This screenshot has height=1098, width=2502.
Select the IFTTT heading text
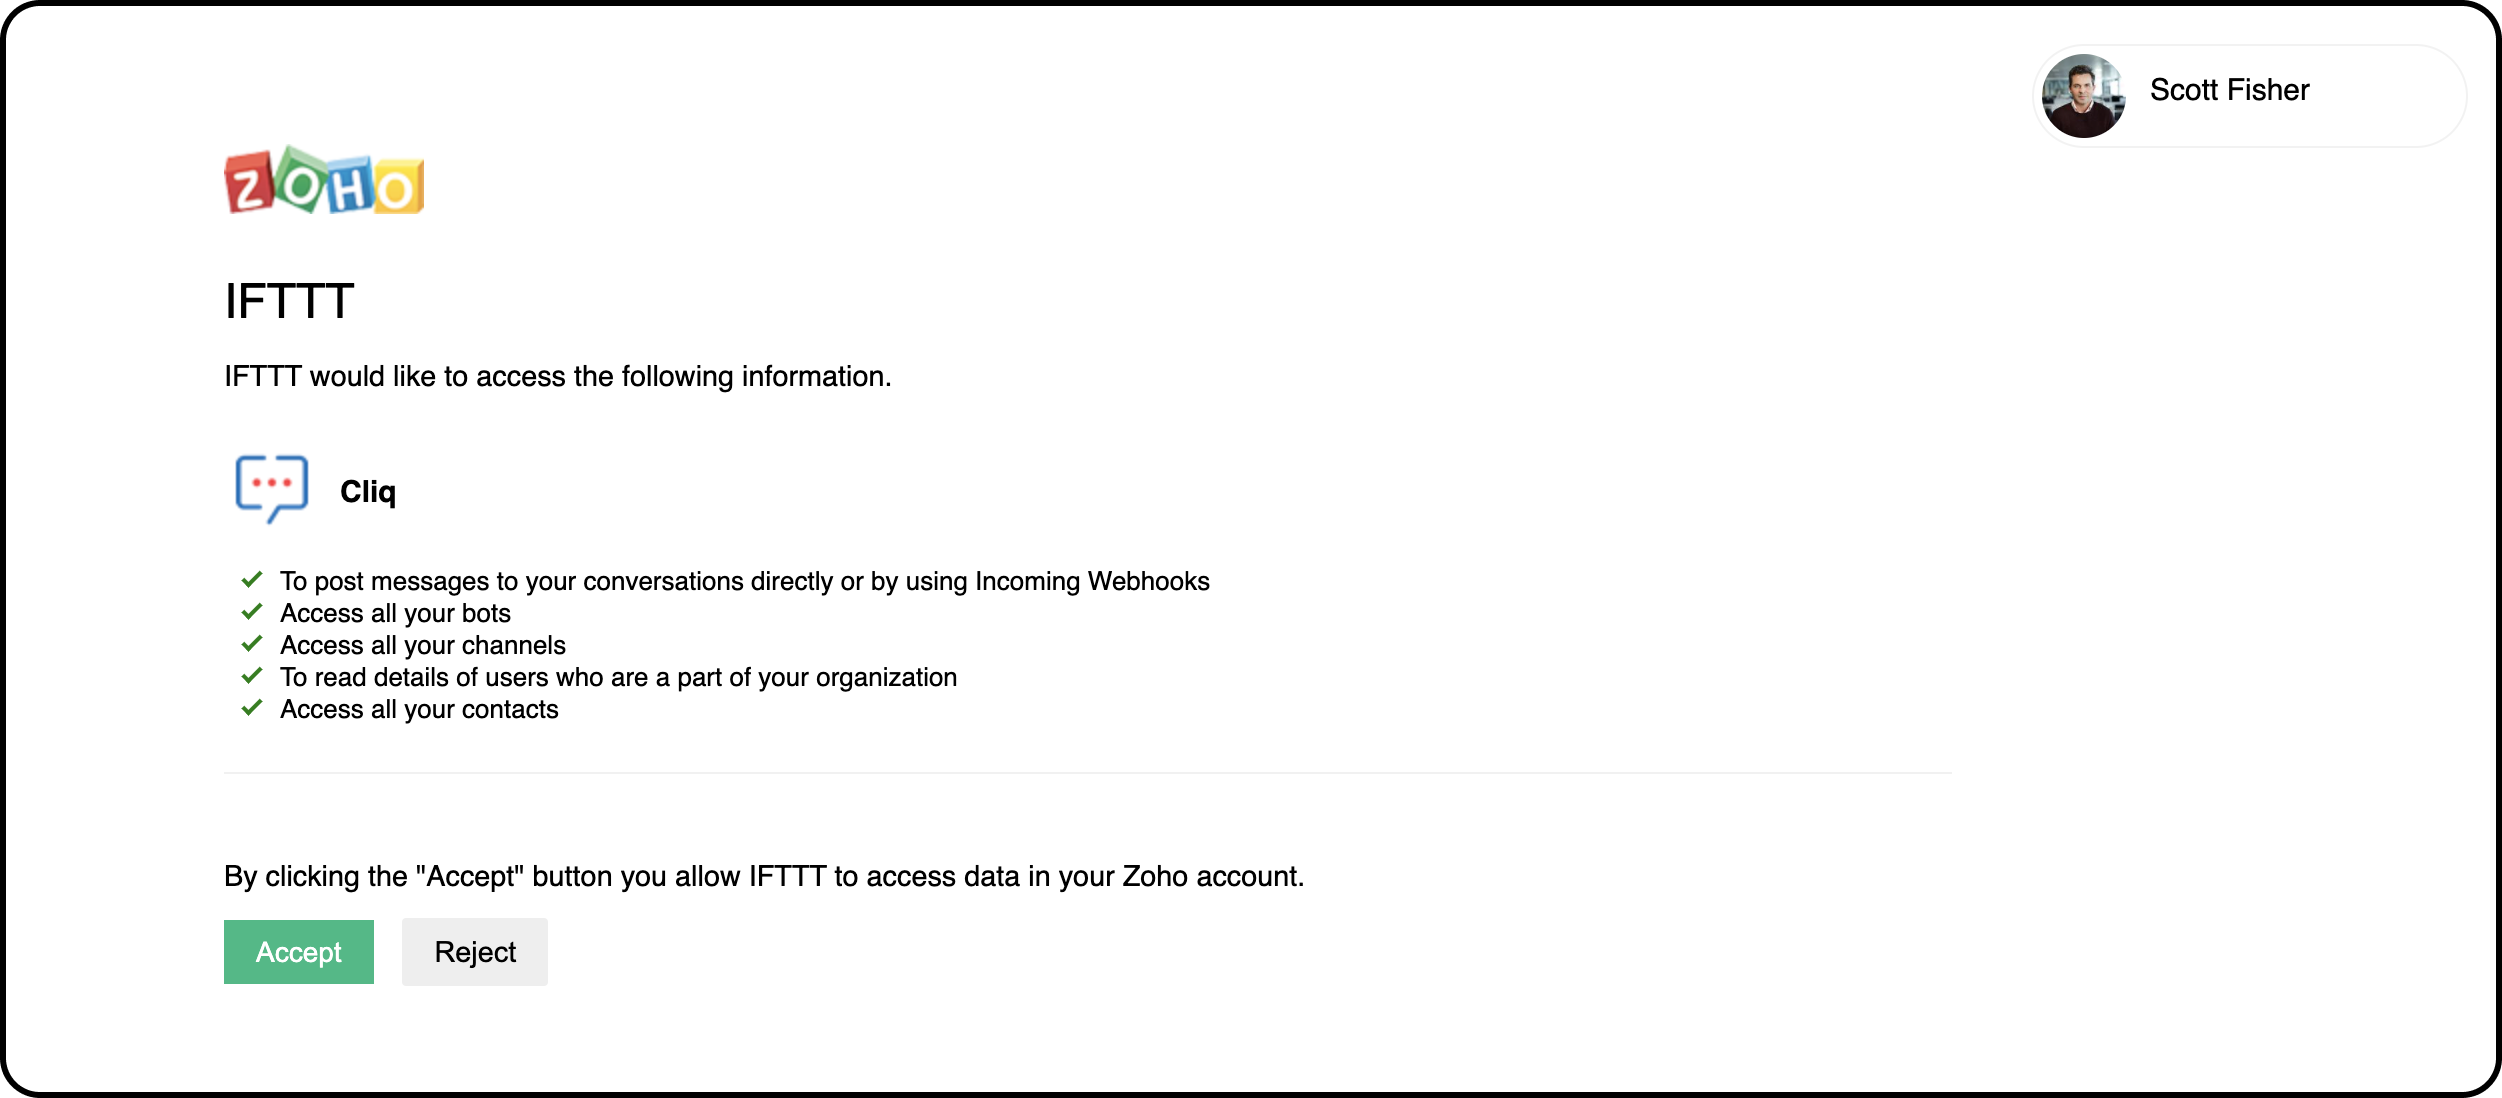click(x=289, y=302)
